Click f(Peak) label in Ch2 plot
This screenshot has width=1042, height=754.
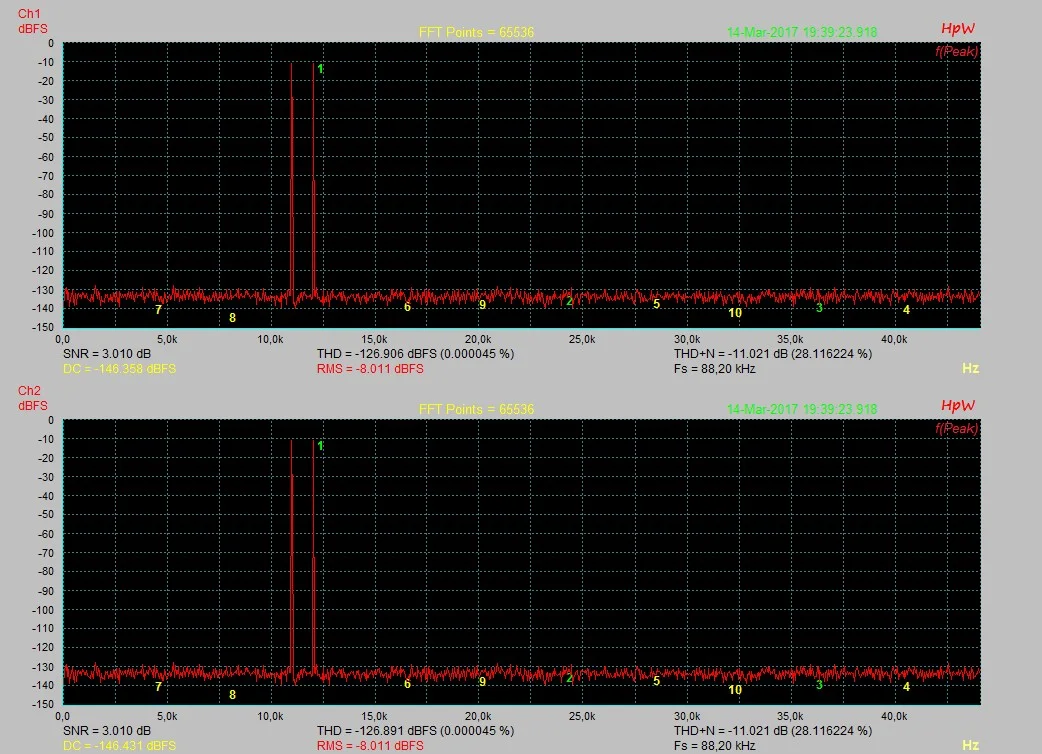(x=956, y=428)
